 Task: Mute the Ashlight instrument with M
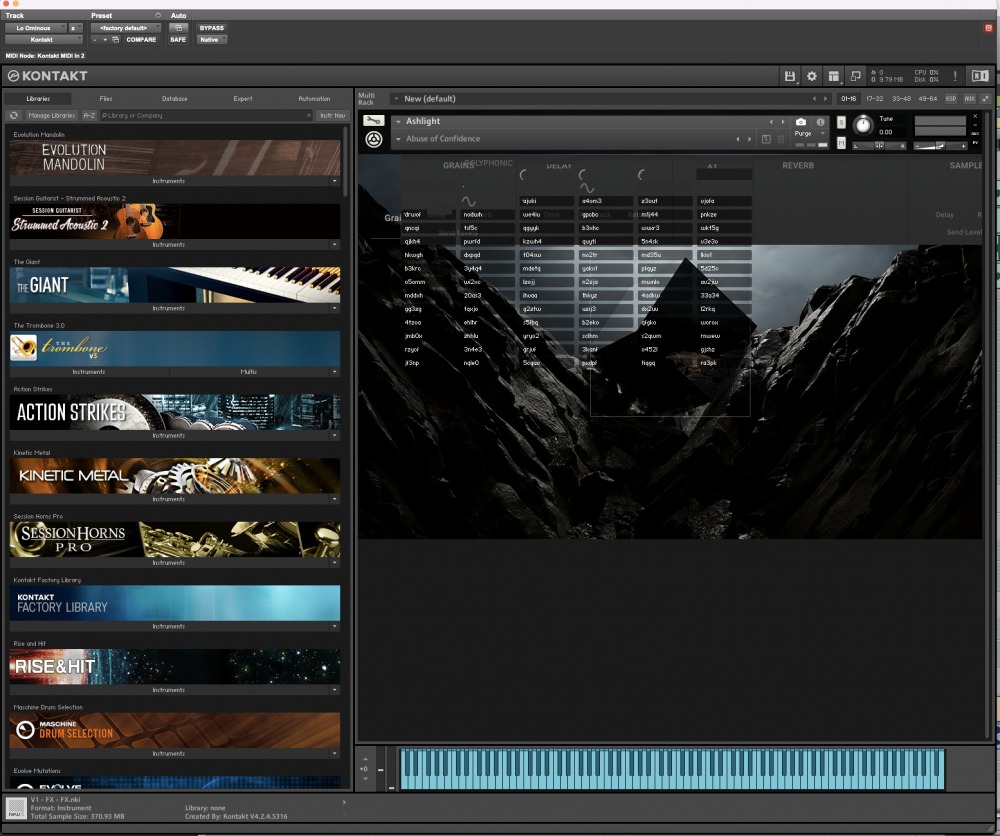[841, 143]
